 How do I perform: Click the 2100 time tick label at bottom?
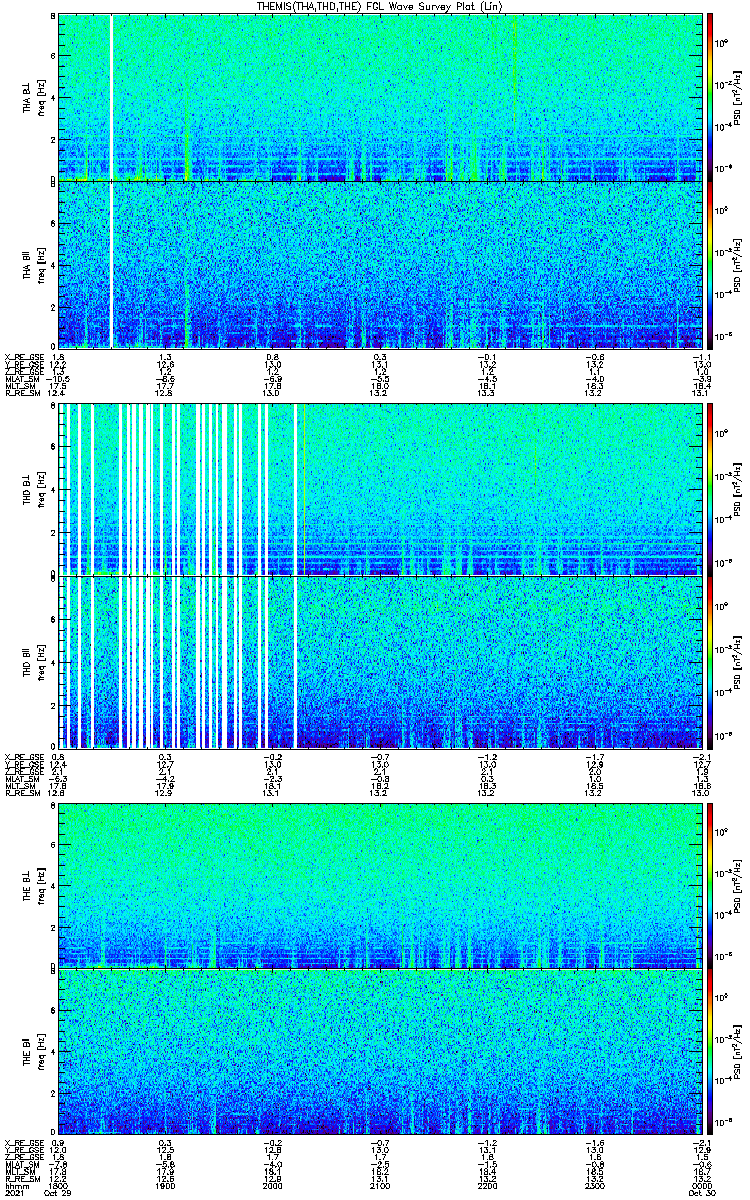[x=379, y=1186]
